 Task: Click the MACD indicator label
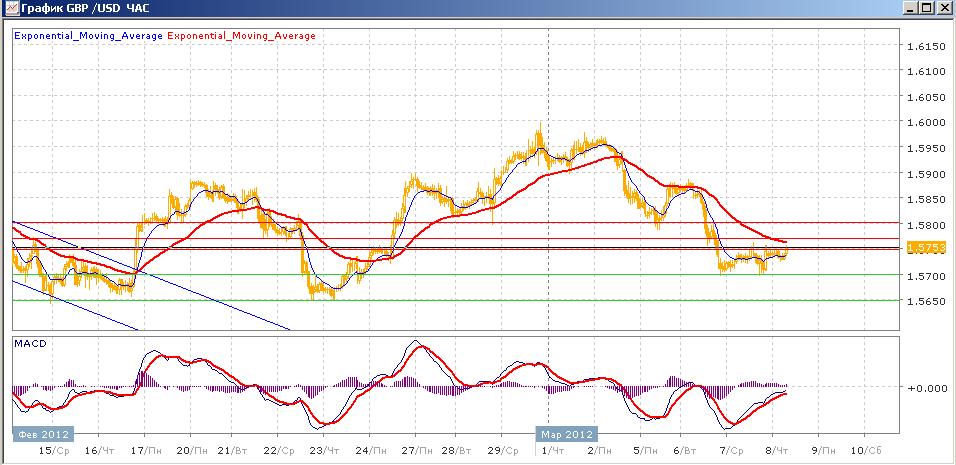pos(30,343)
